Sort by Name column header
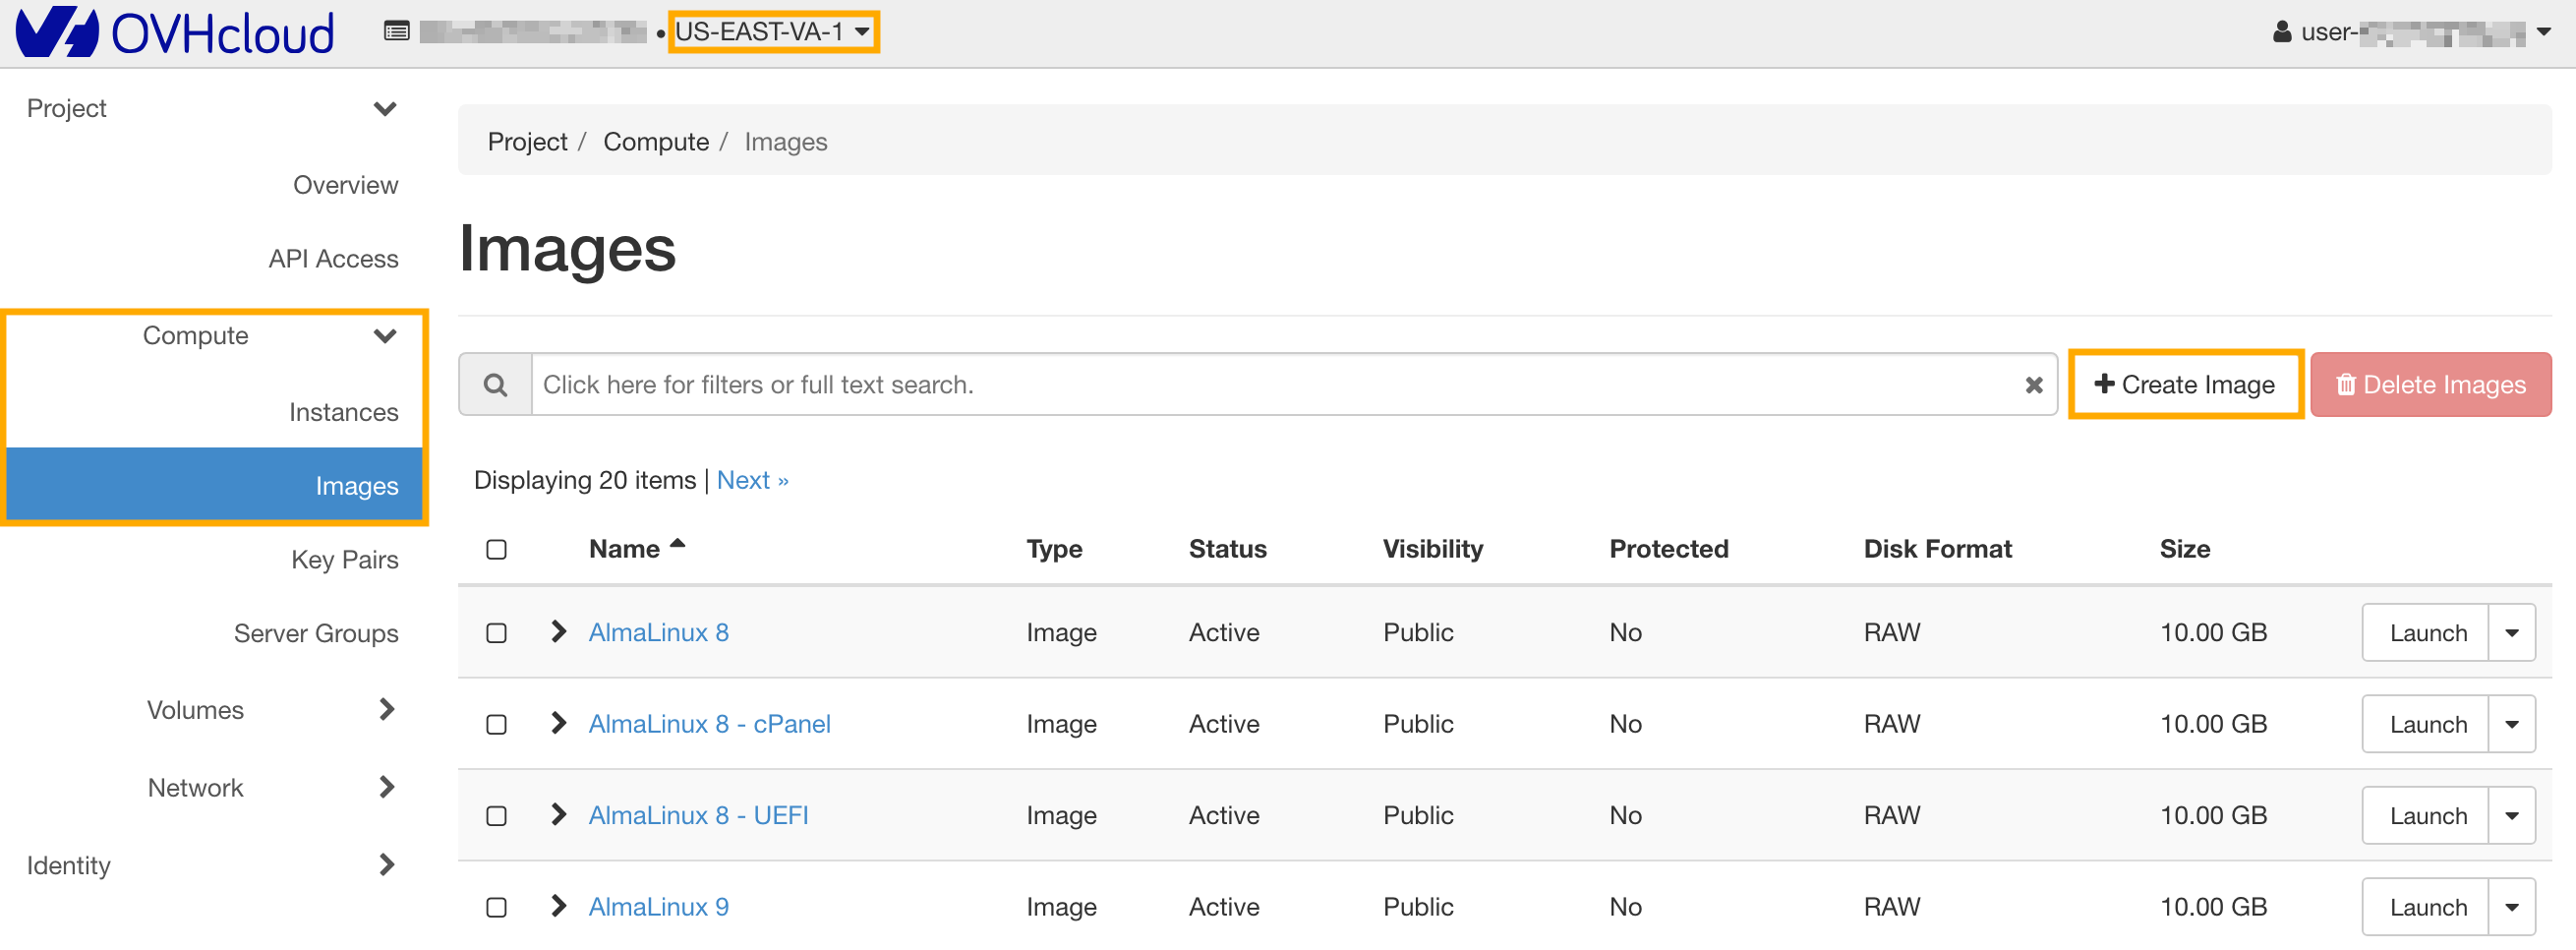The image size is (2576, 950). (x=636, y=549)
